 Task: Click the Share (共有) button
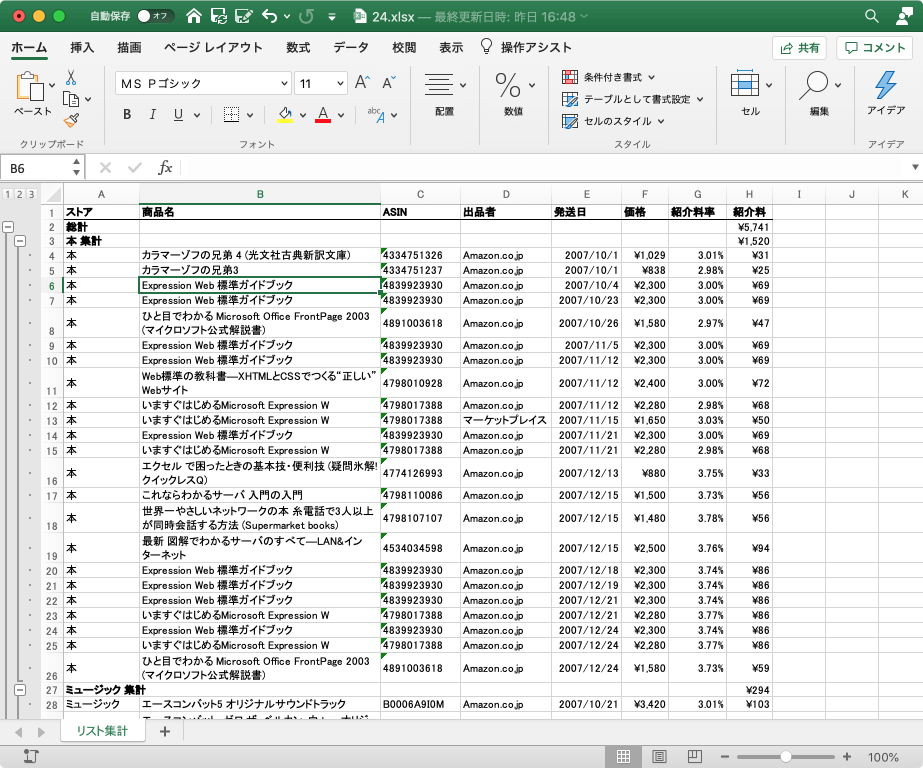[799, 48]
